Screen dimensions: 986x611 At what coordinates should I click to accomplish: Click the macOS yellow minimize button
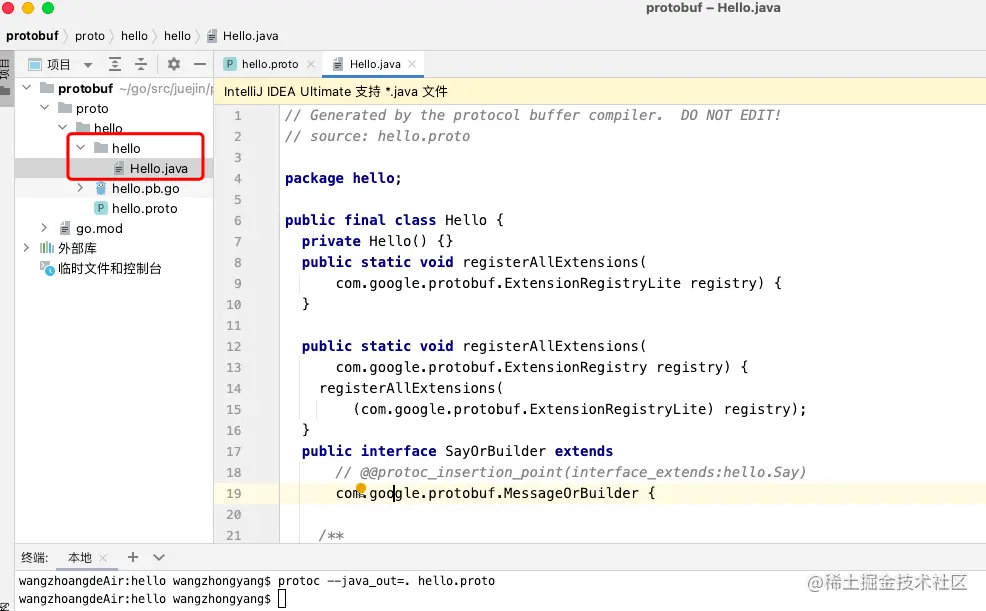tap(28, 8)
